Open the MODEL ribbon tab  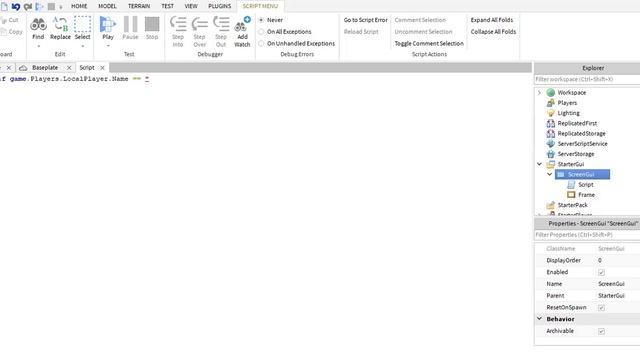pyautogui.click(x=107, y=6)
